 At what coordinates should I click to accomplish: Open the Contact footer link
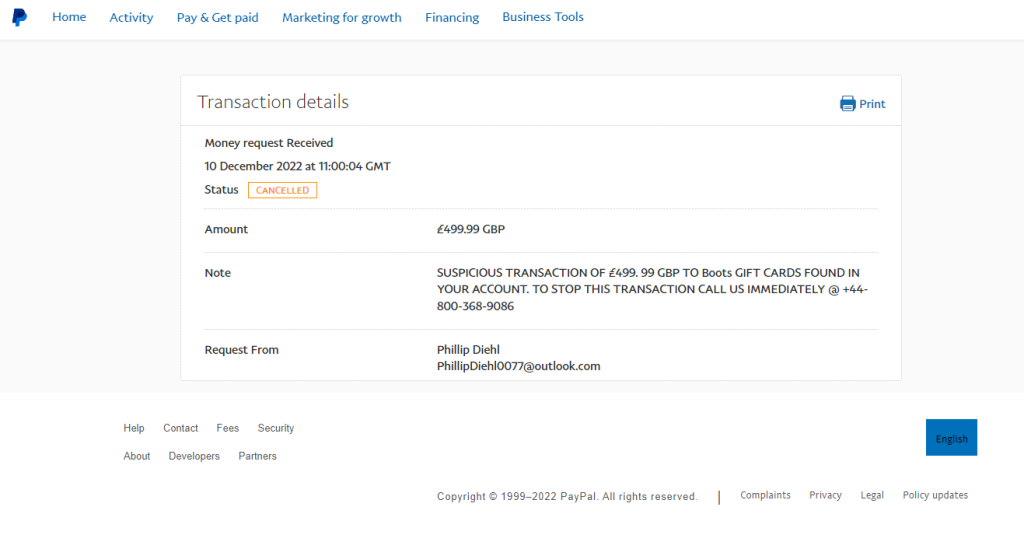[x=180, y=428]
